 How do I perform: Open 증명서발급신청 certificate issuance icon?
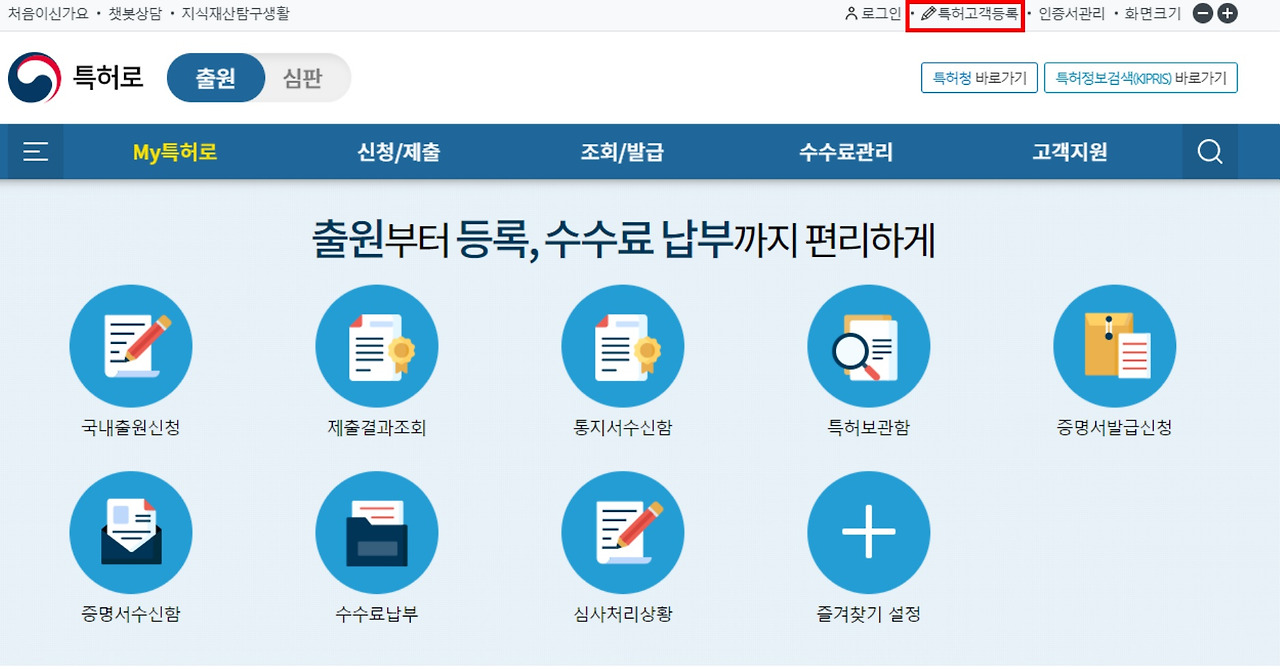point(1115,346)
